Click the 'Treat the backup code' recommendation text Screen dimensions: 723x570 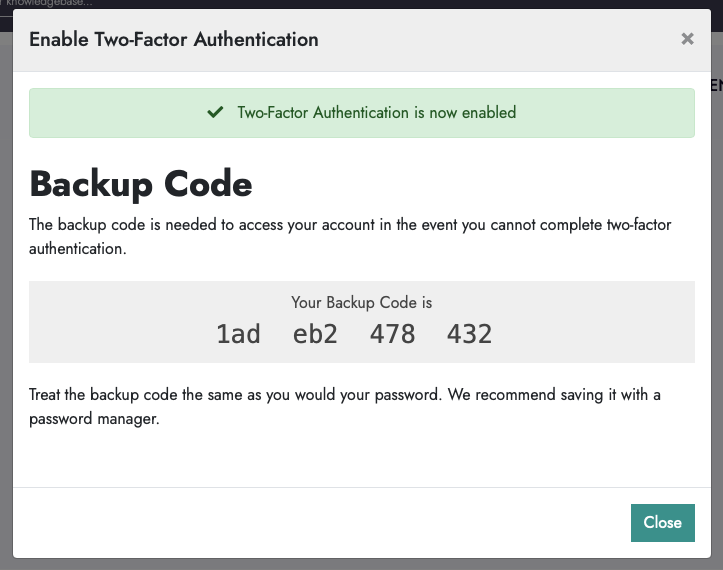[x=345, y=407]
